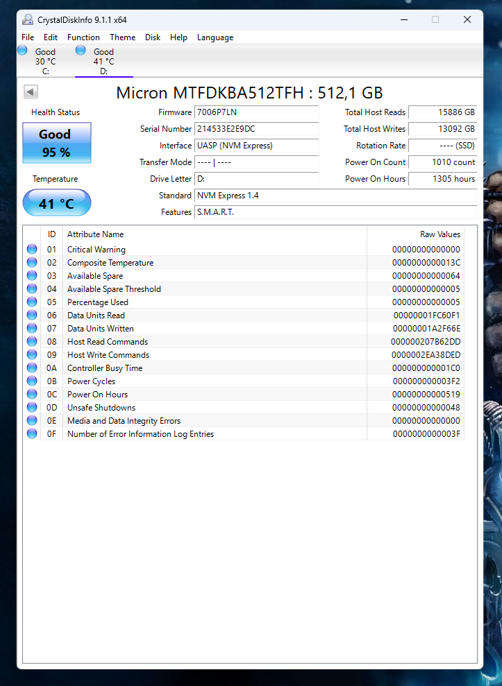The height and width of the screenshot is (686, 502).
Task: Click the Total Host Writes value 13092 GB
Action: pos(442,129)
